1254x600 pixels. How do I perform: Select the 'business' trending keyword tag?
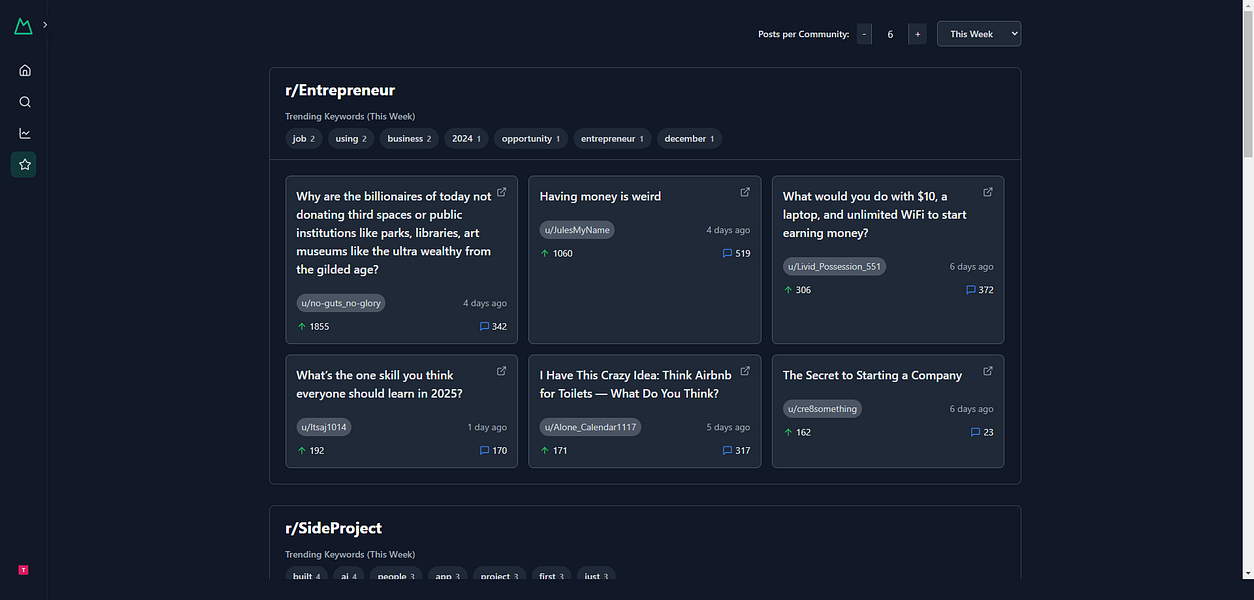pyautogui.click(x=409, y=139)
